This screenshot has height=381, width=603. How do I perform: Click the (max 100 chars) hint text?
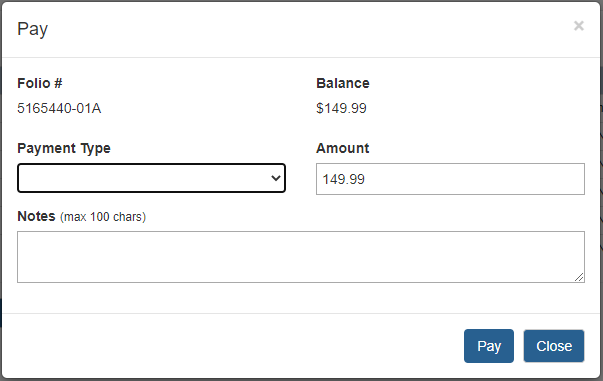click(x=103, y=217)
